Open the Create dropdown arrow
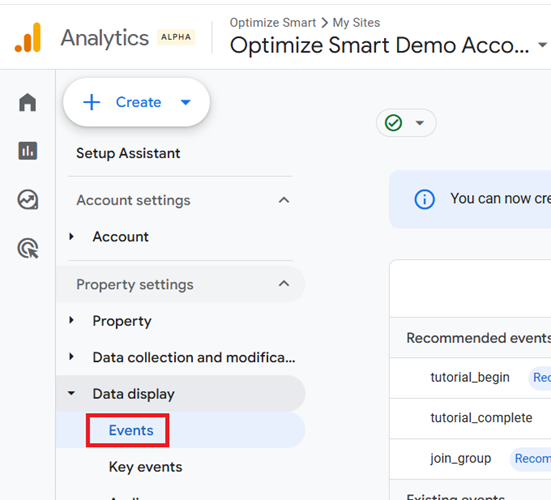 click(x=186, y=102)
